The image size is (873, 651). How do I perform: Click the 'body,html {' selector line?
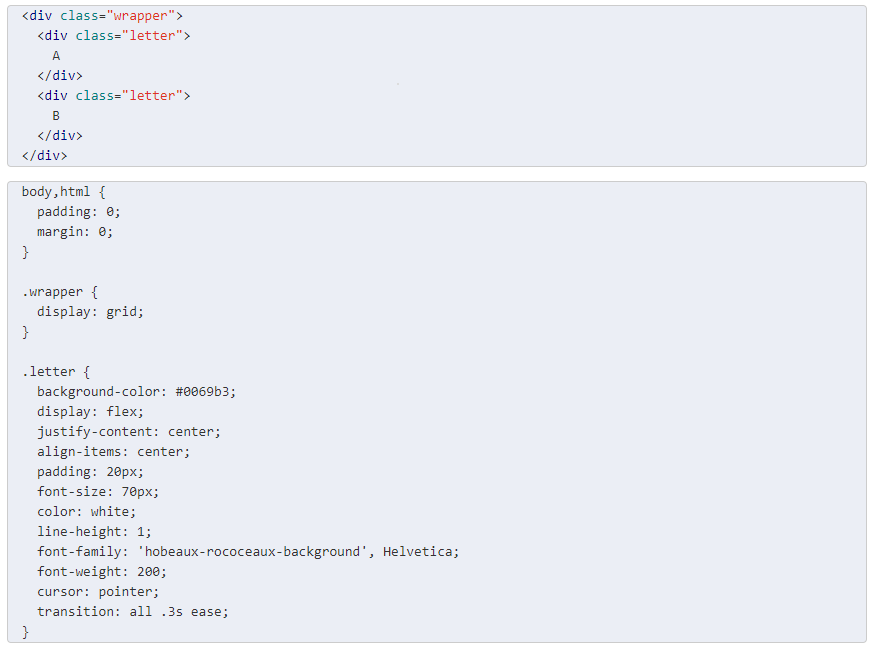pyautogui.click(x=63, y=192)
